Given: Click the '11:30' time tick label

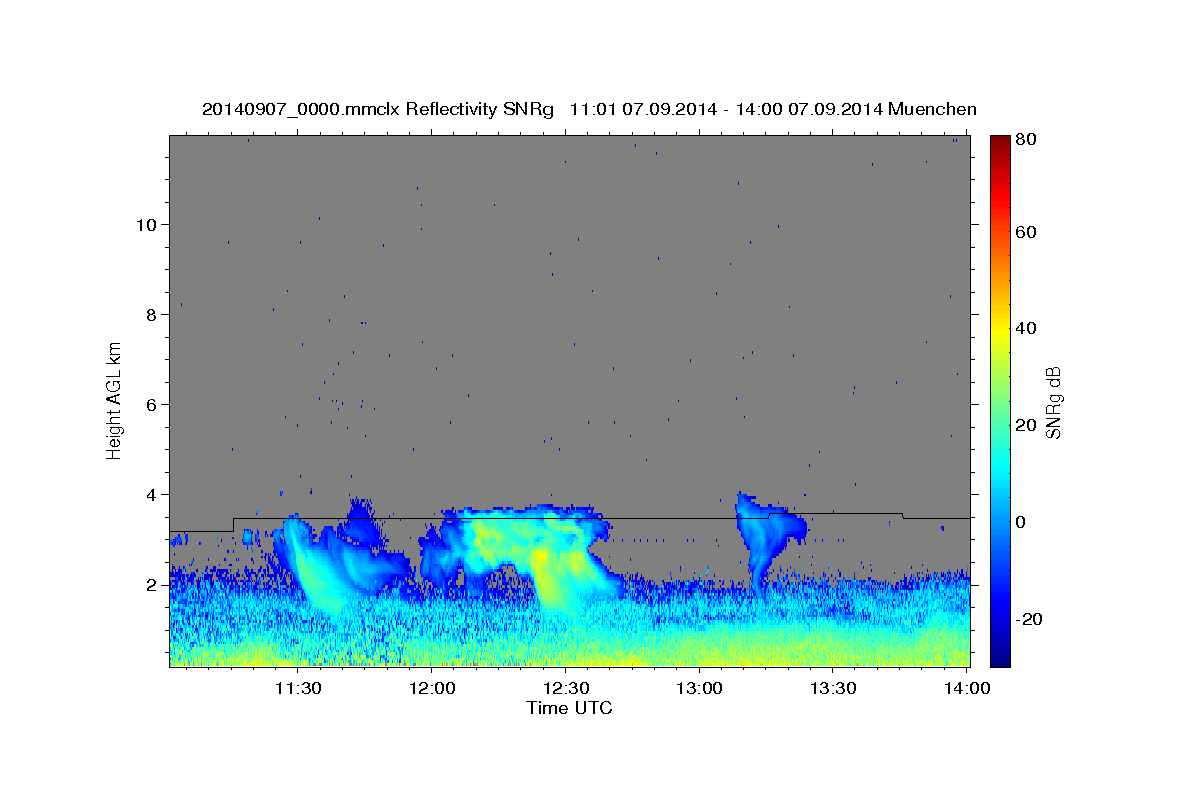Looking at the screenshot, I should [x=299, y=688].
